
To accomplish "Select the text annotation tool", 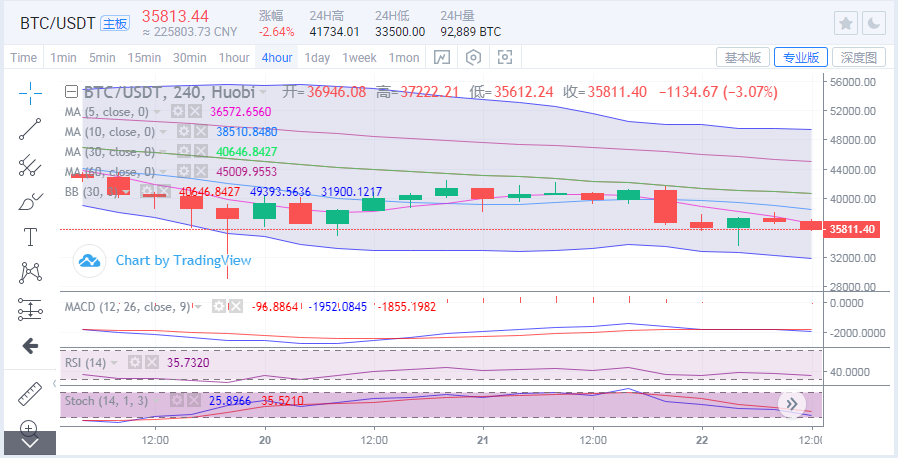I will (x=30, y=237).
